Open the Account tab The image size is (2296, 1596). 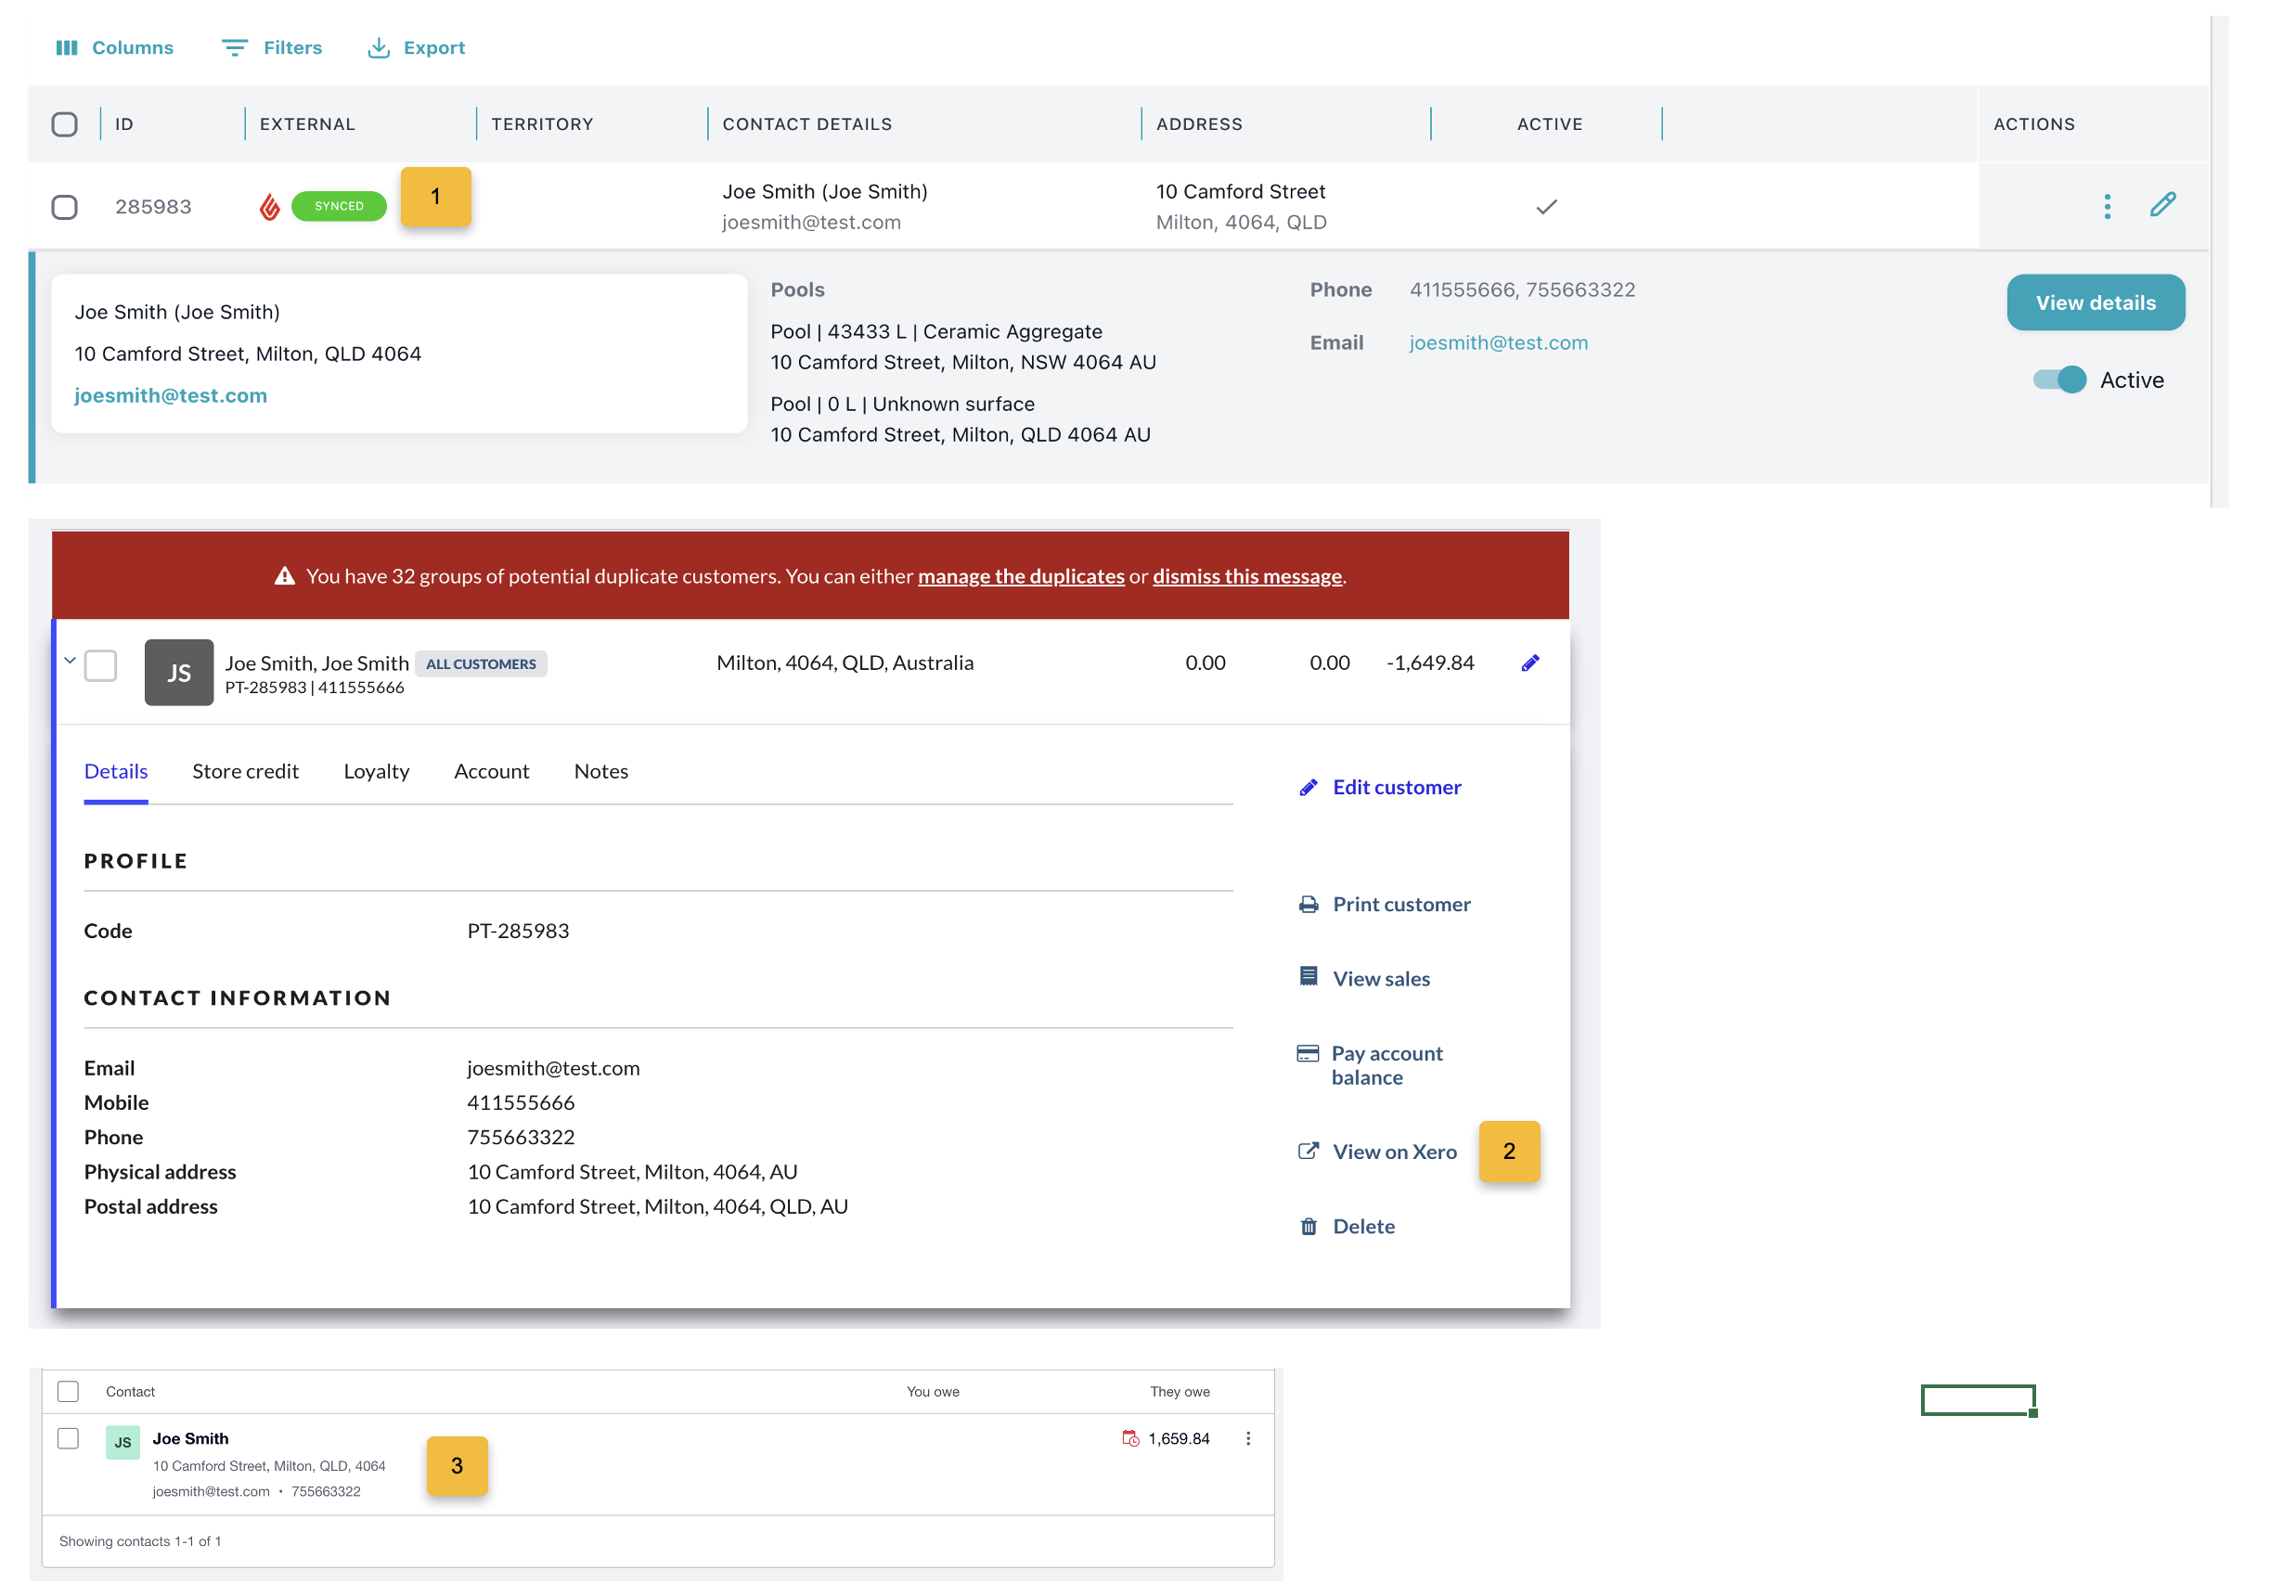click(491, 772)
